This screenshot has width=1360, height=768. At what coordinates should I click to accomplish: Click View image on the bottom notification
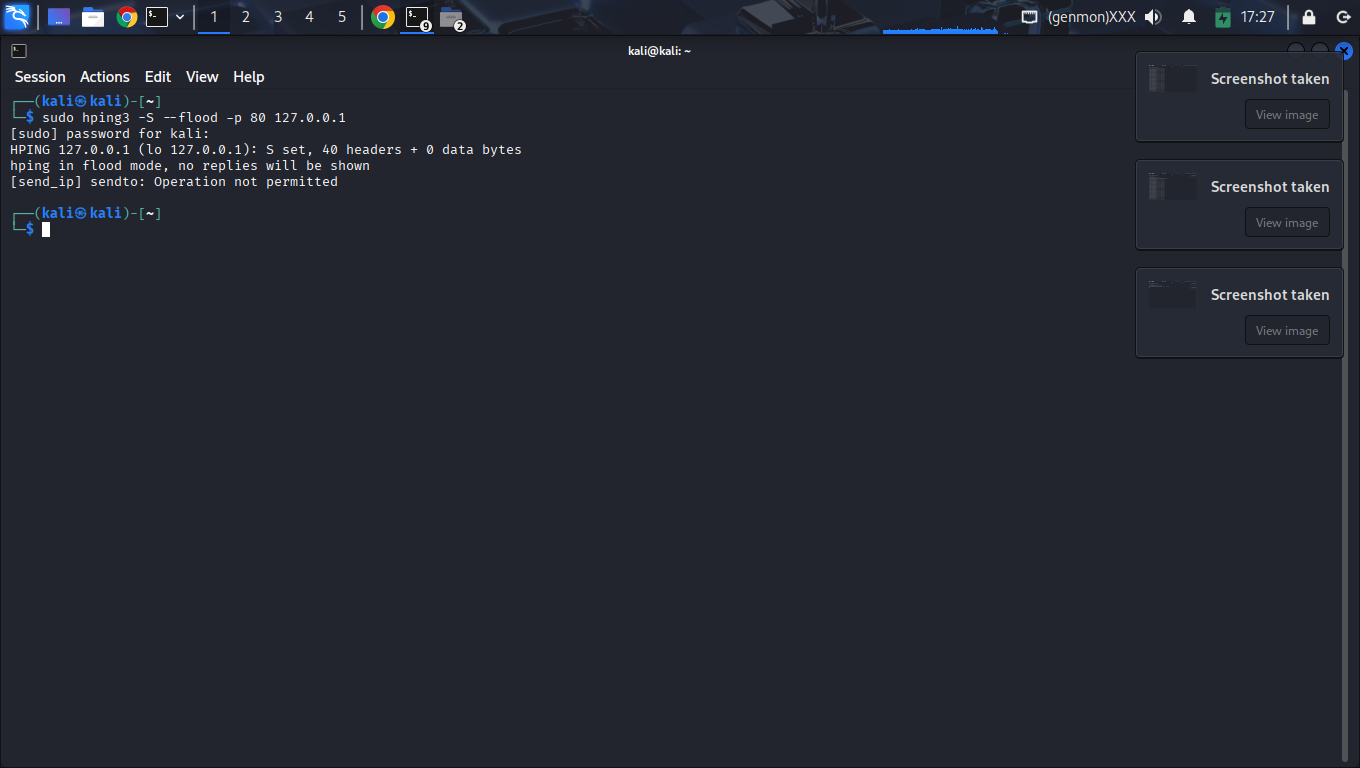point(1287,331)
